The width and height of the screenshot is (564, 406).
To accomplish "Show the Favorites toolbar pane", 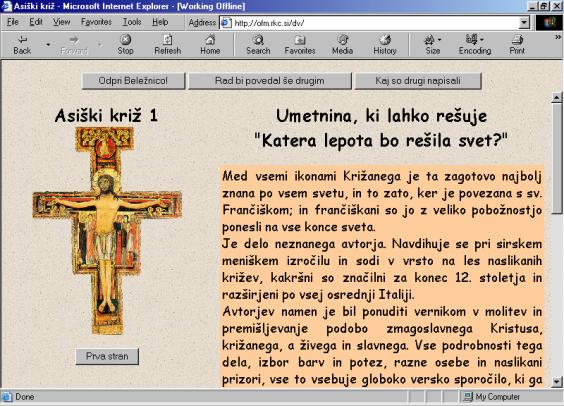I will (300, 45).
